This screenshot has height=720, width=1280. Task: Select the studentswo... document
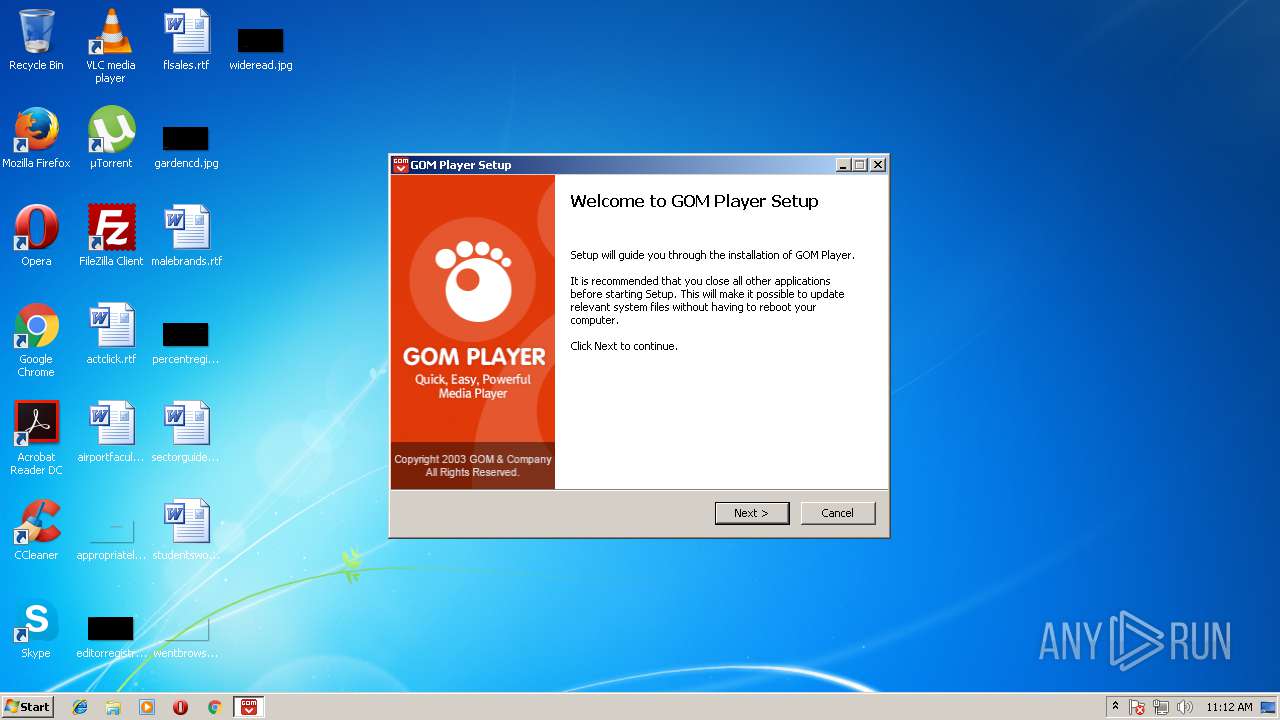click(186, 530)
